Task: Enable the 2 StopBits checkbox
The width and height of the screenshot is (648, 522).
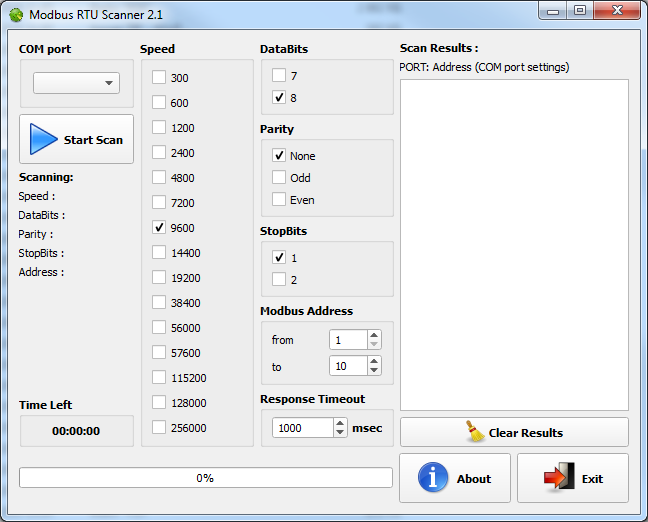Action: click(x=279, y=280)
